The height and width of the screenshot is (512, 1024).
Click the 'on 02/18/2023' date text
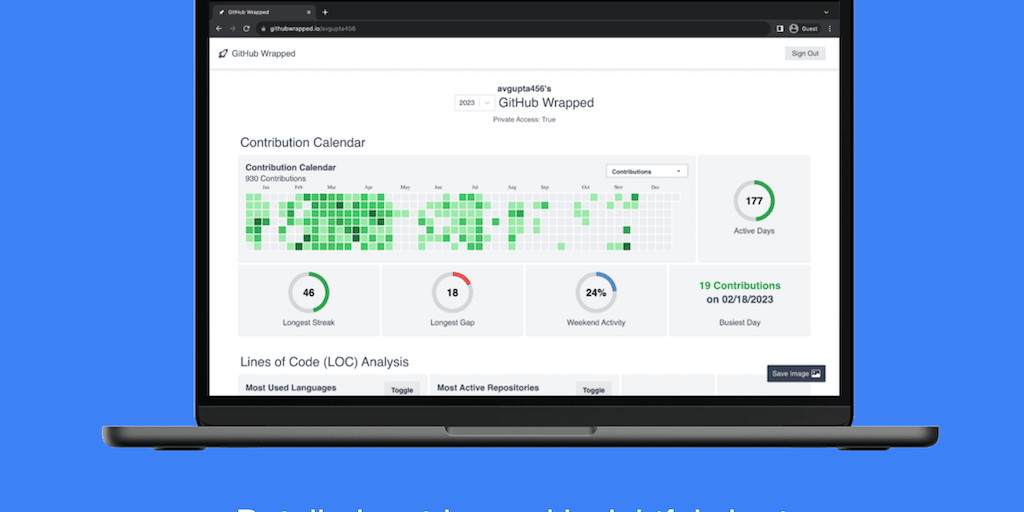point(739,300)
